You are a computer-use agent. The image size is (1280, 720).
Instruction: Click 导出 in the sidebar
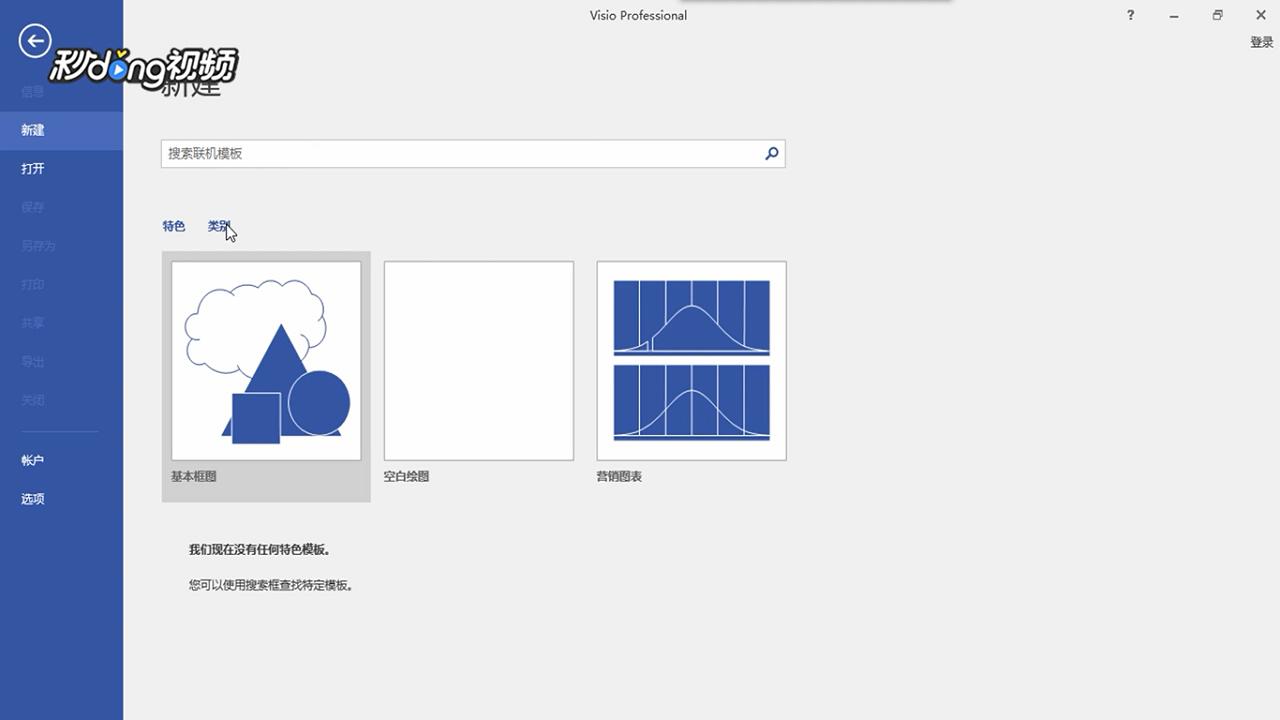(x=33, y=362)
